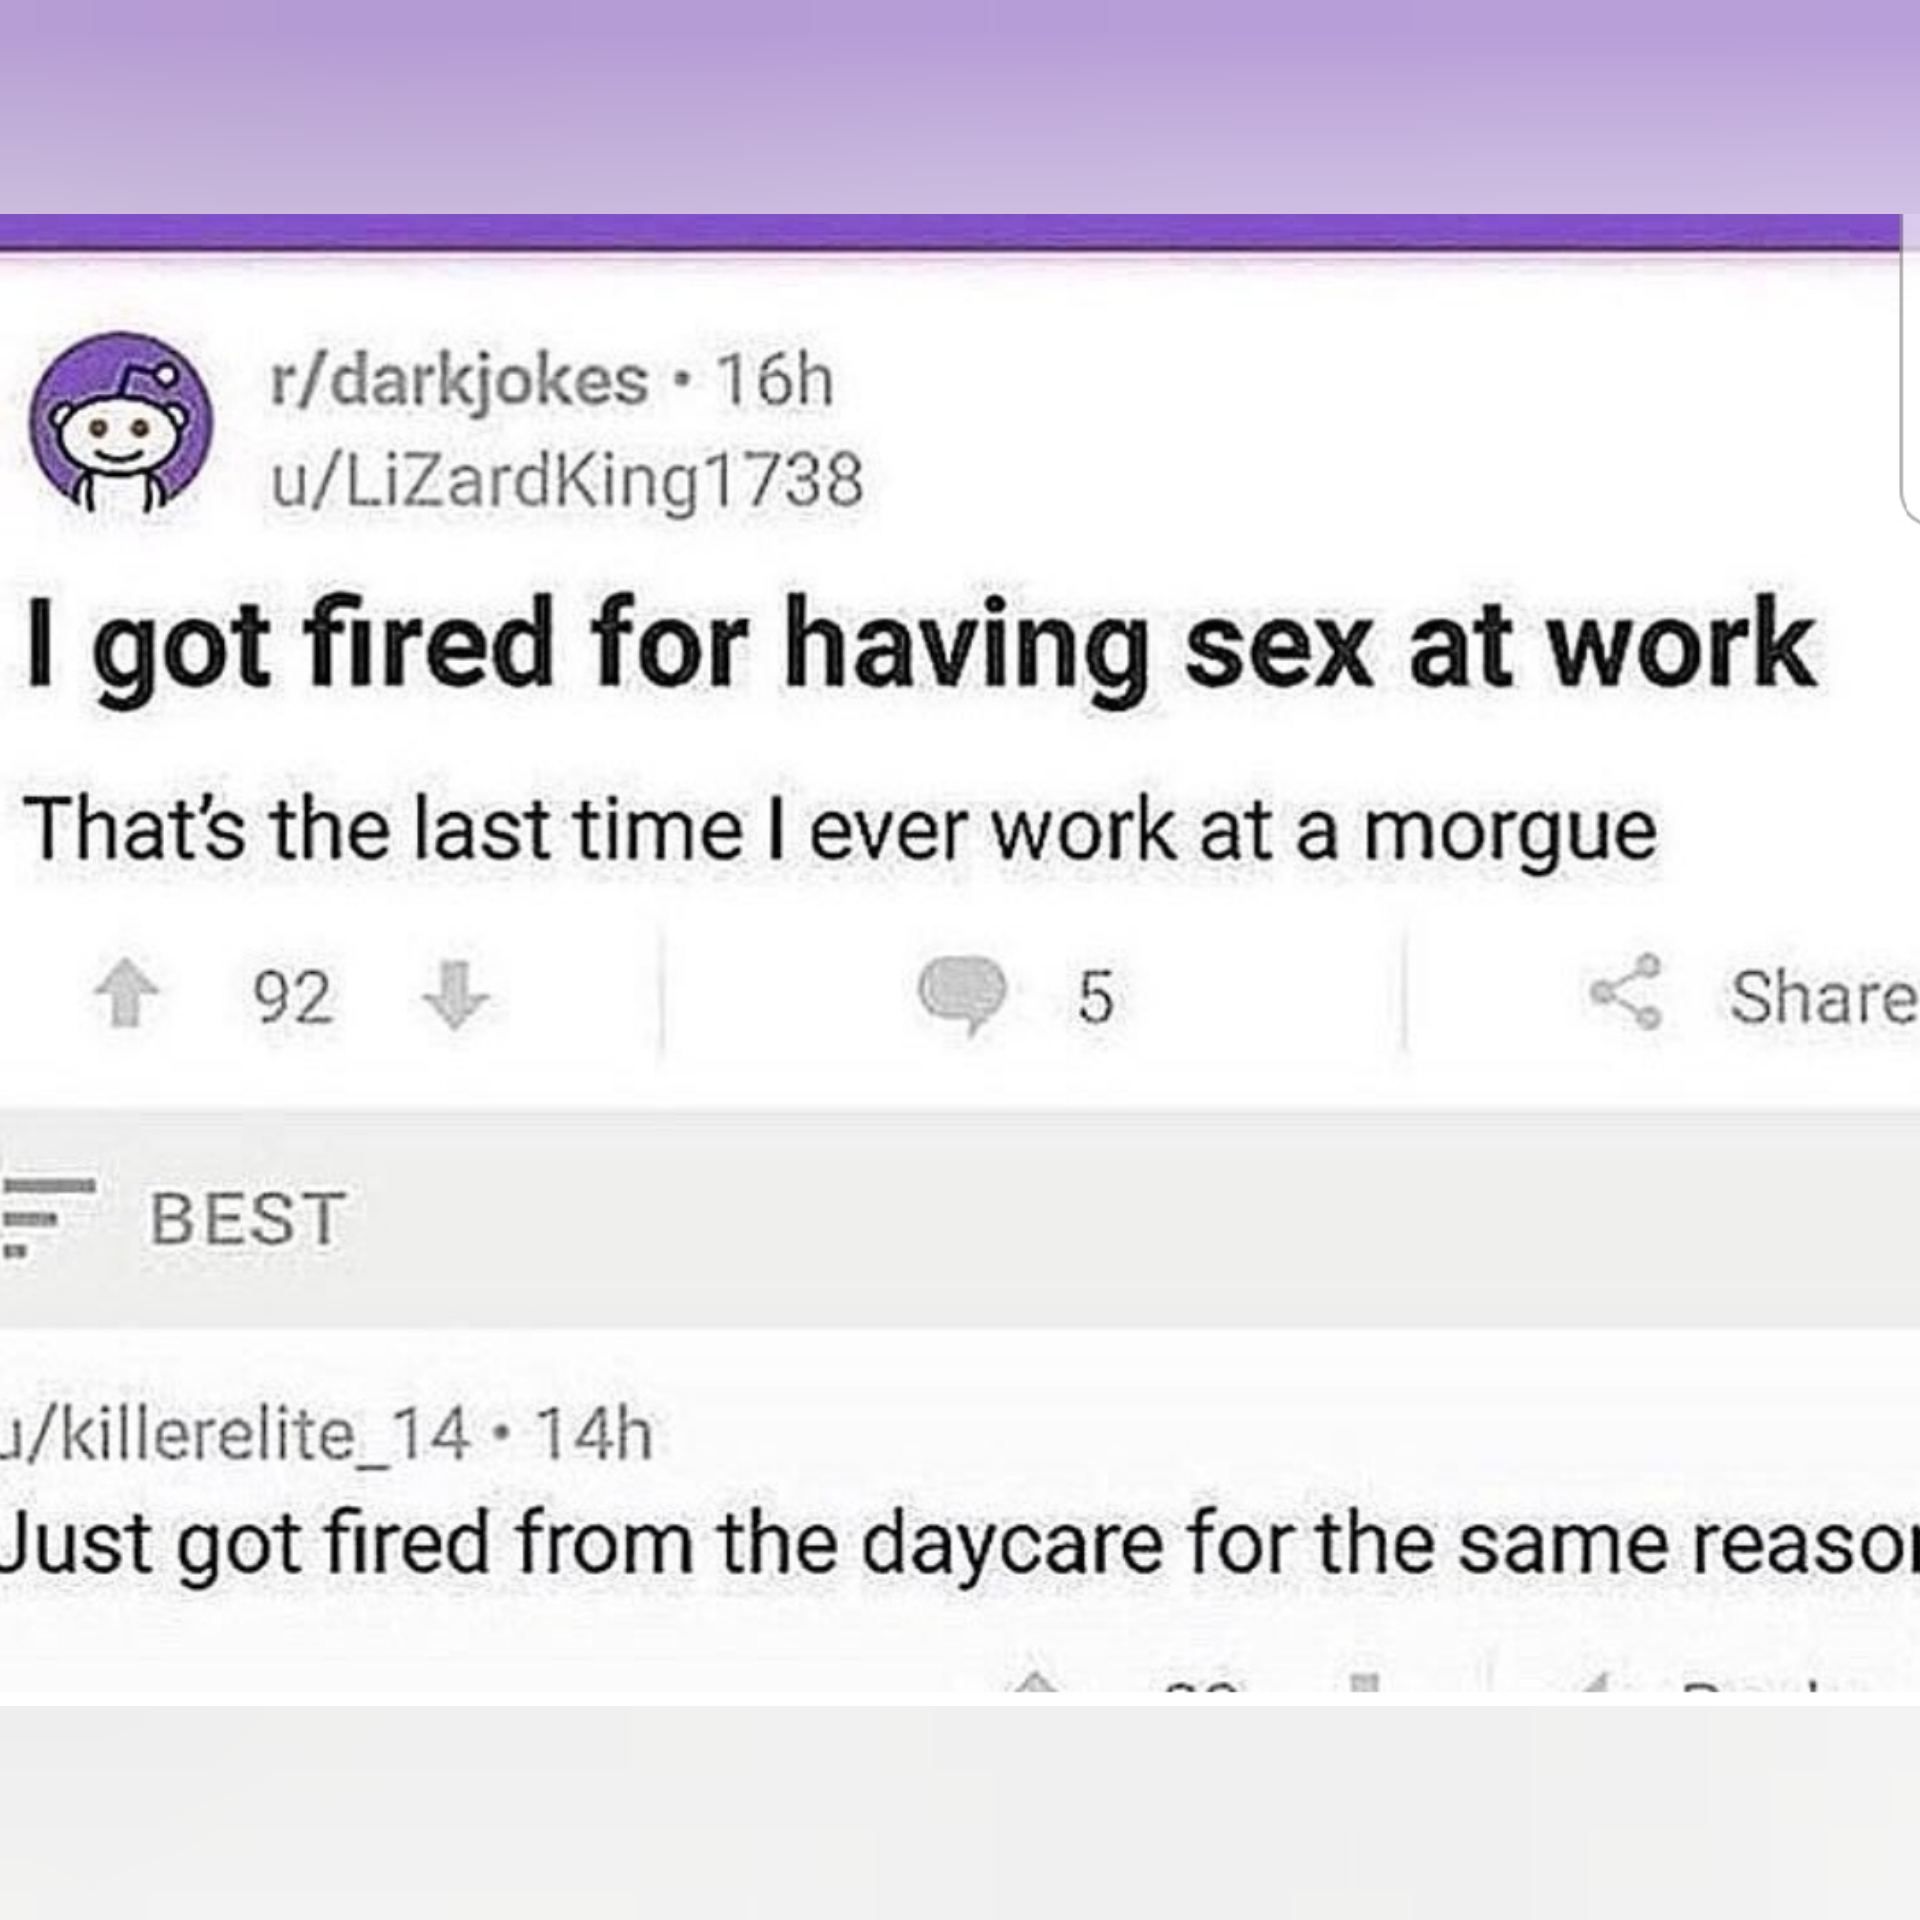Open the bold post title
Viewport: 1920px width, 1920px height.
pos(920,645)
